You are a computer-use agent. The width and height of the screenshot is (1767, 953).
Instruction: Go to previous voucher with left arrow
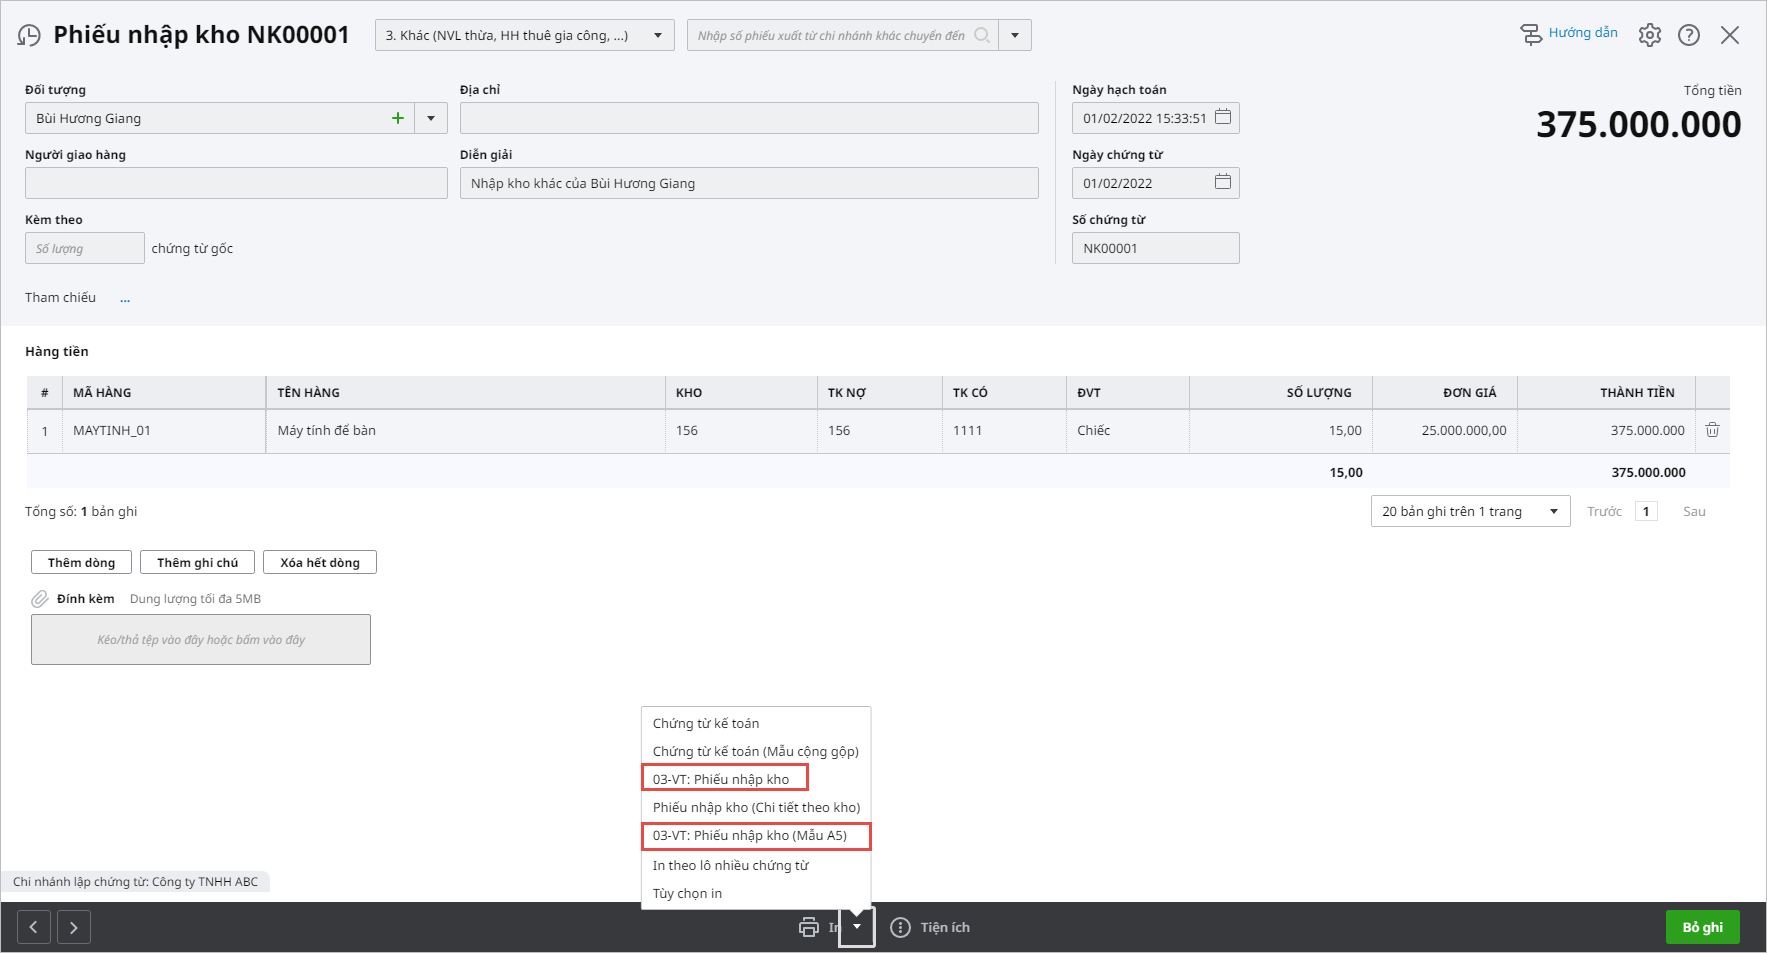pyautogui.click(x=34, y=927)
